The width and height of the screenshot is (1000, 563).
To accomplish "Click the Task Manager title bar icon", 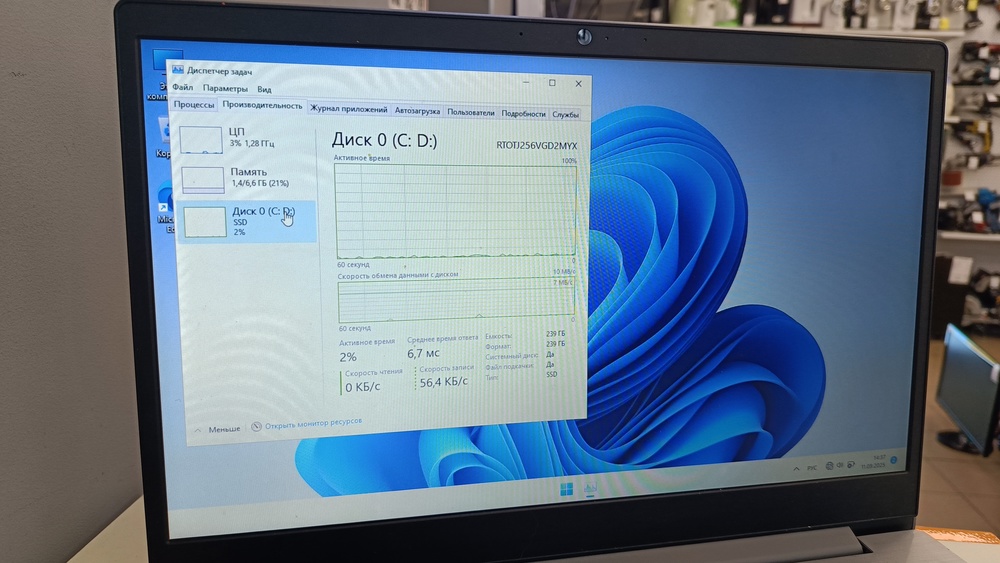I will pyautogui.click(x=178, y=69).
